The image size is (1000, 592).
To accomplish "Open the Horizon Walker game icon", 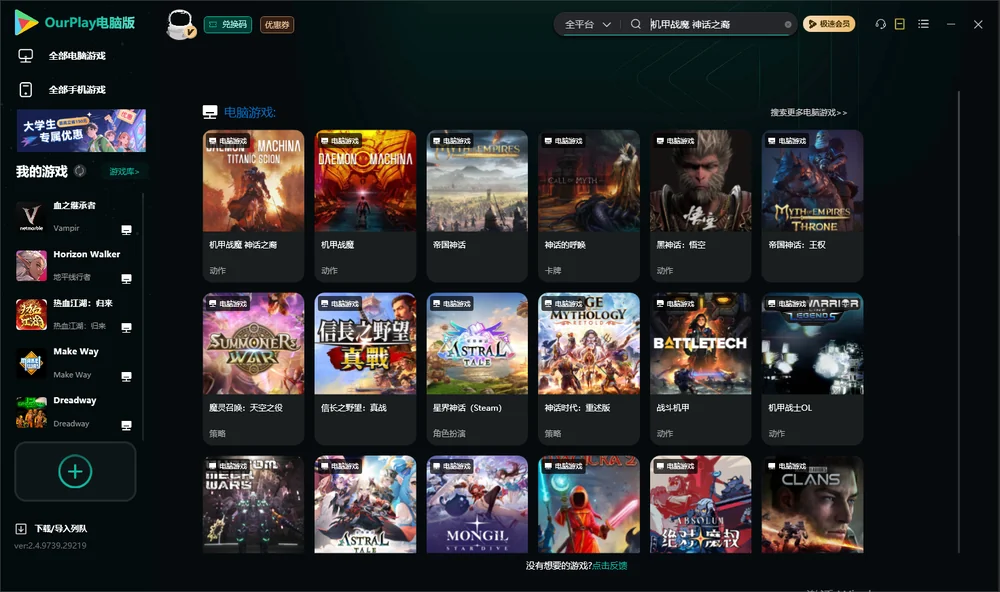I will [x=31, y=265].
